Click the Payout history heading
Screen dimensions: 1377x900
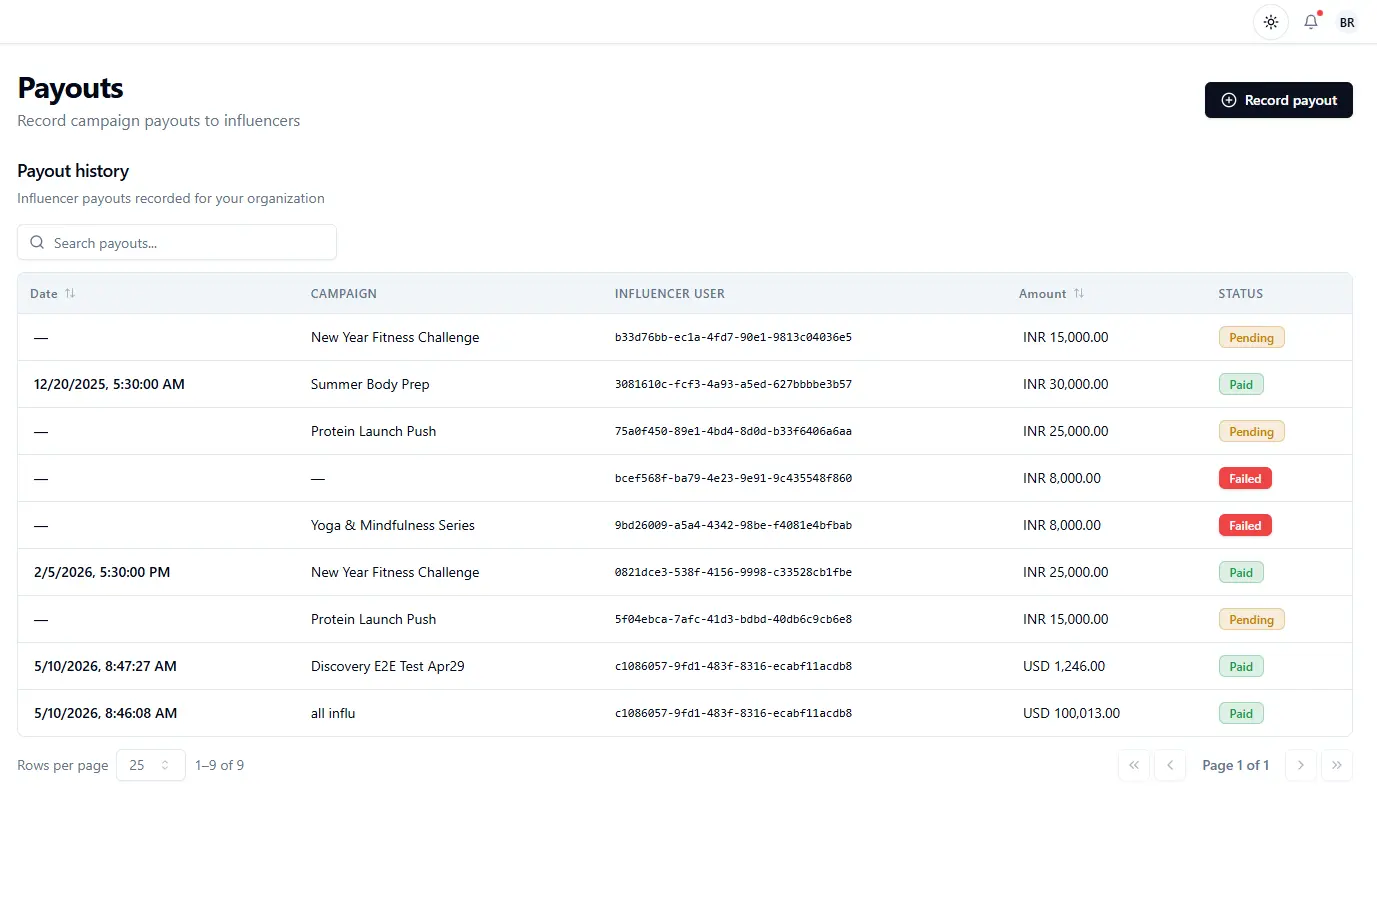coord(73,171)
